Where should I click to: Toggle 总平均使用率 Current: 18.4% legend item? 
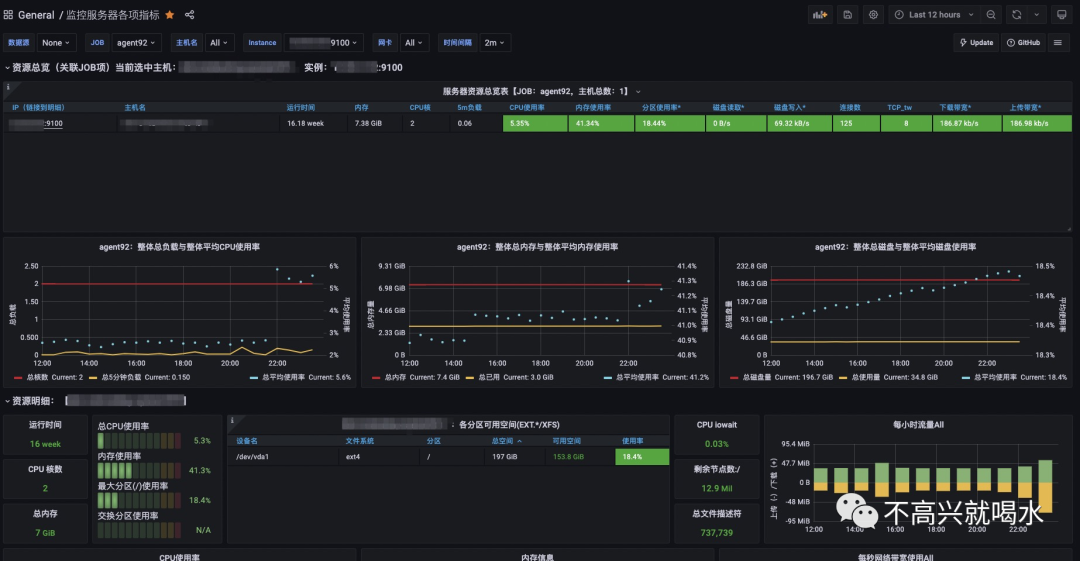pyautogui.click(x=1015, y=378)
